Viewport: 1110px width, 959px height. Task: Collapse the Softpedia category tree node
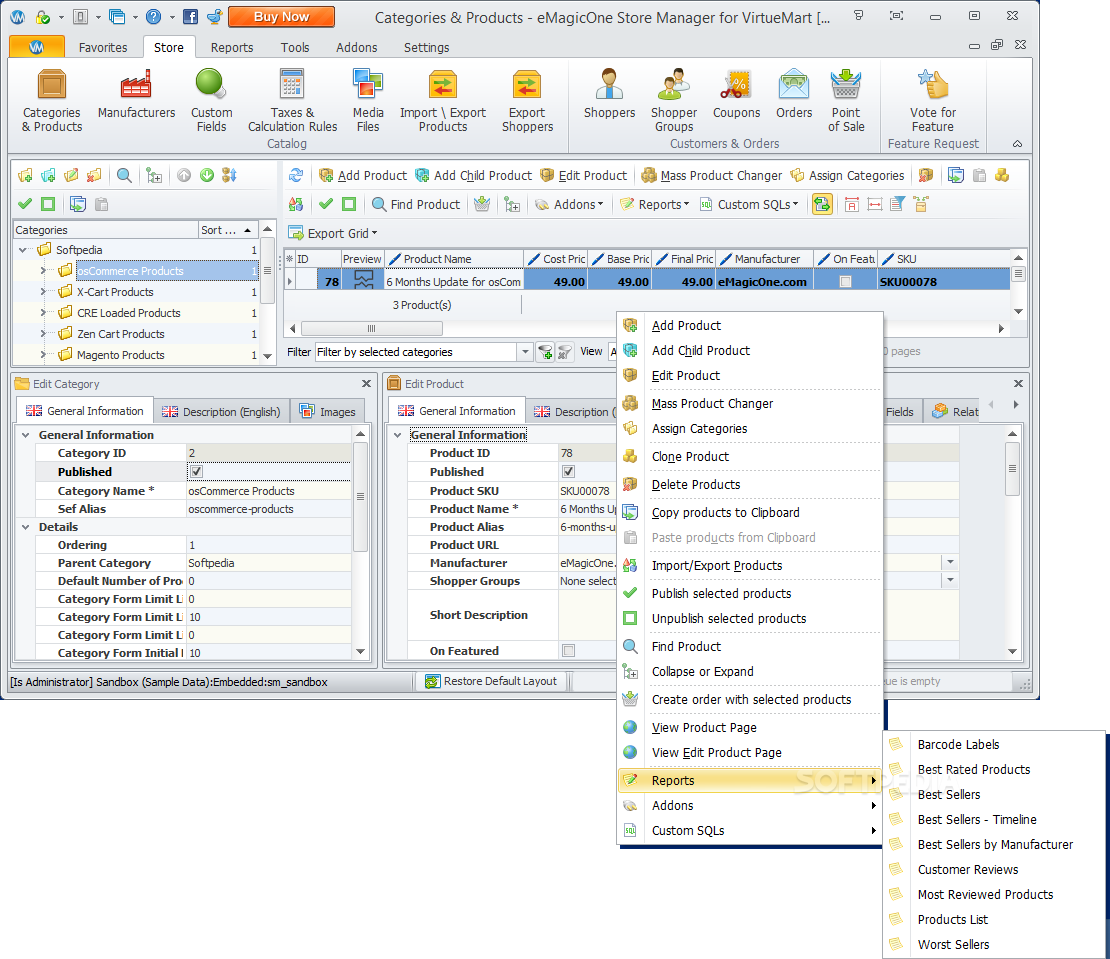coord(23,250)
